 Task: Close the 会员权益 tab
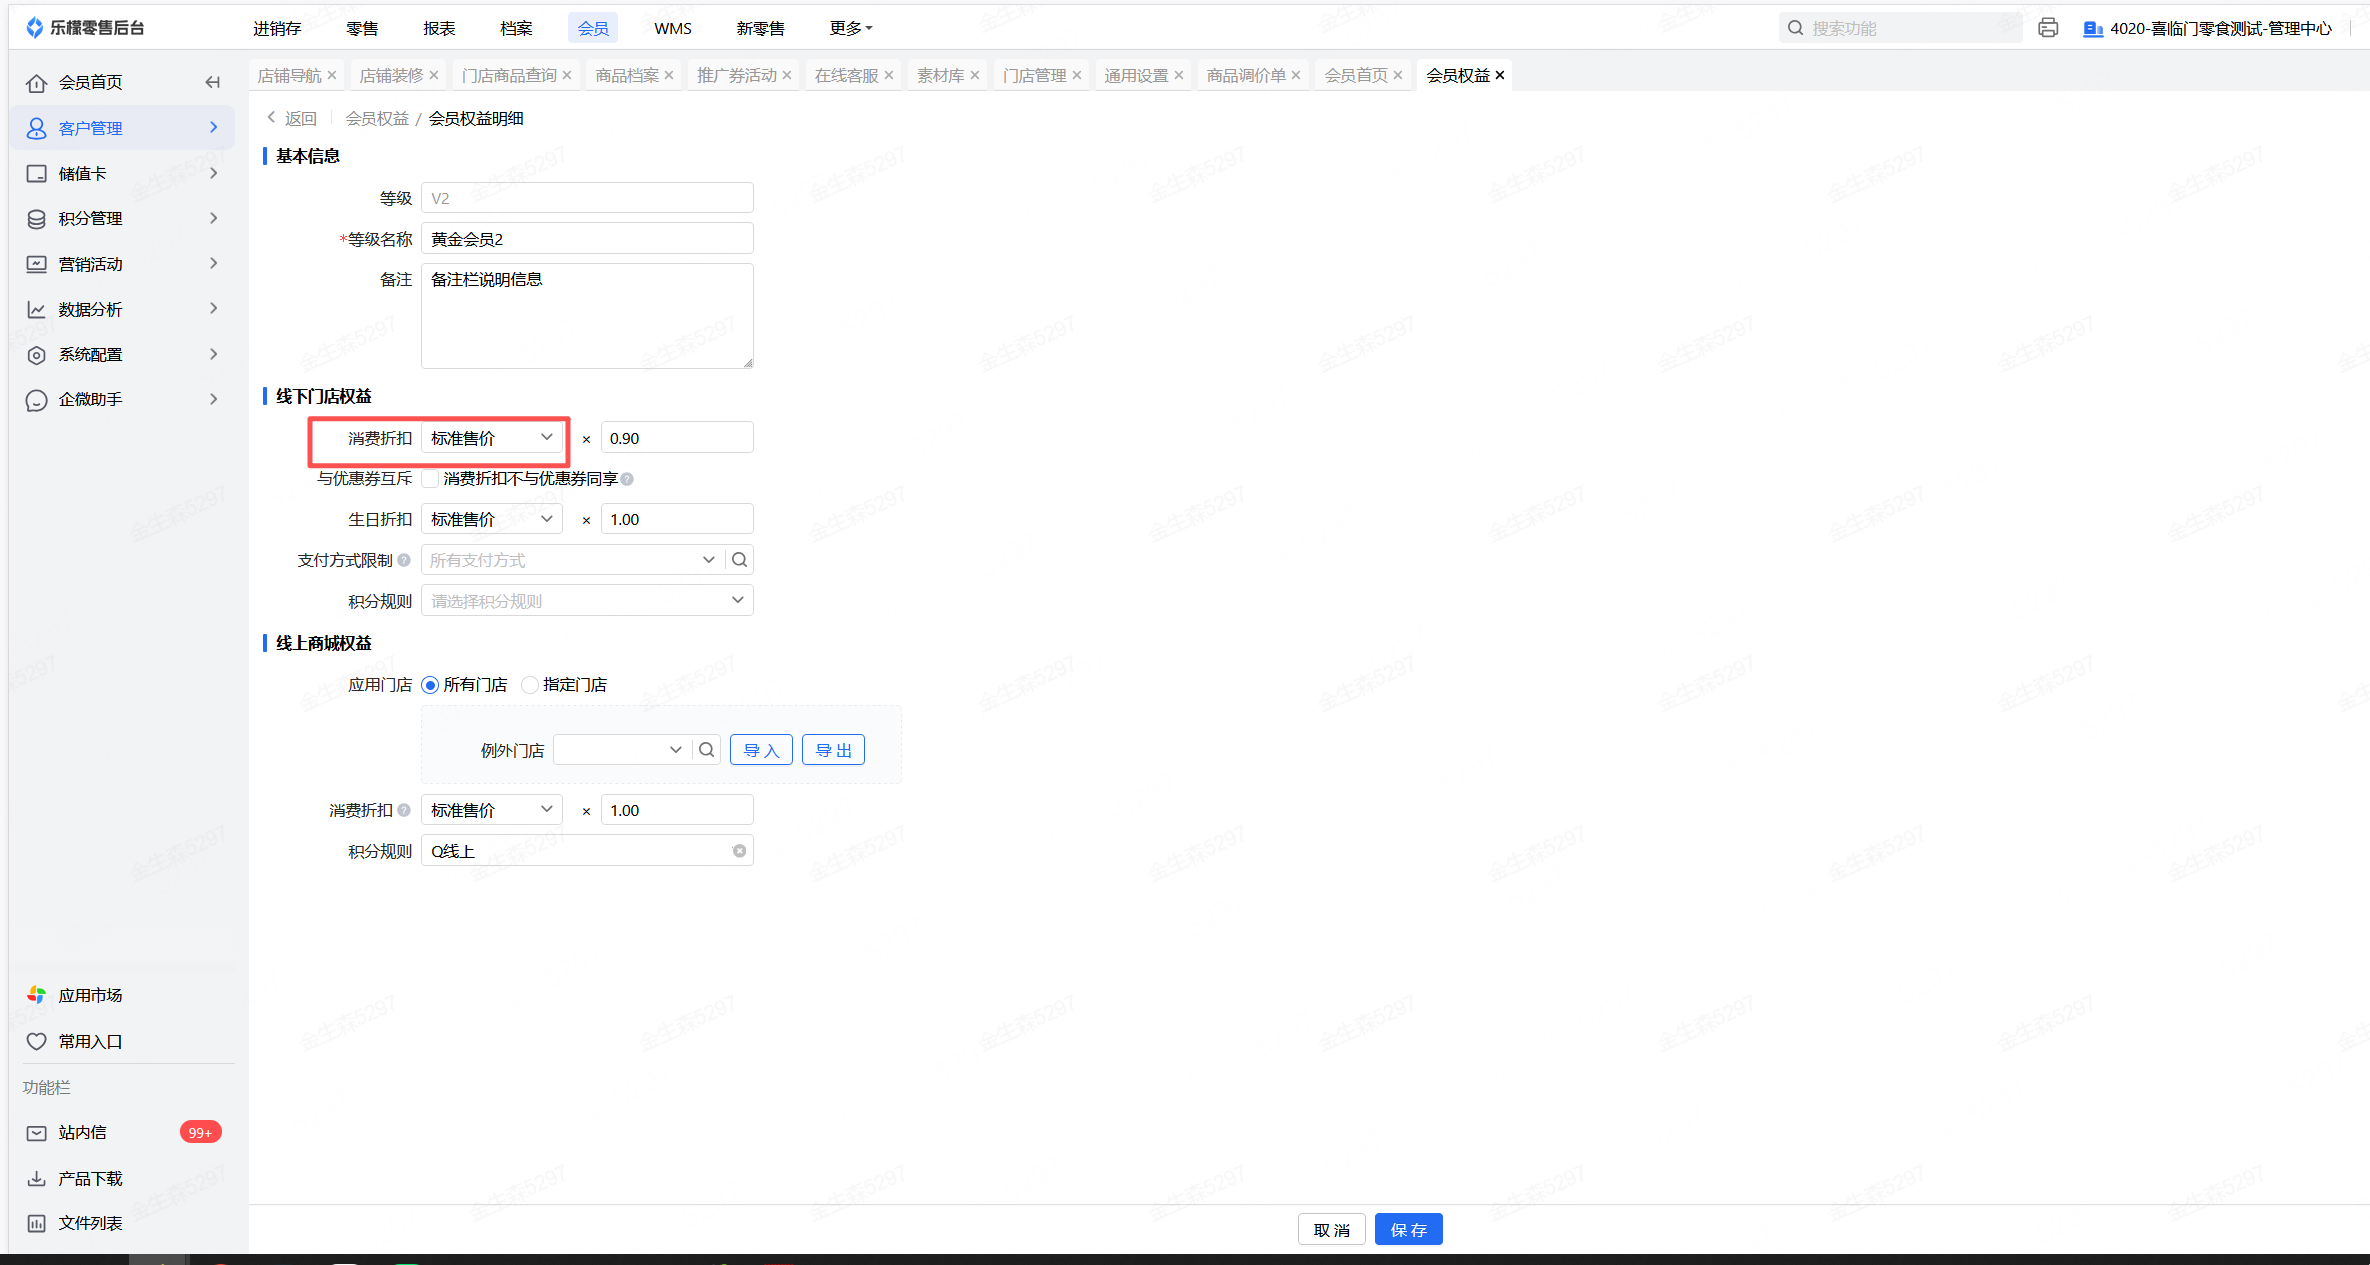pos(1500,75)
